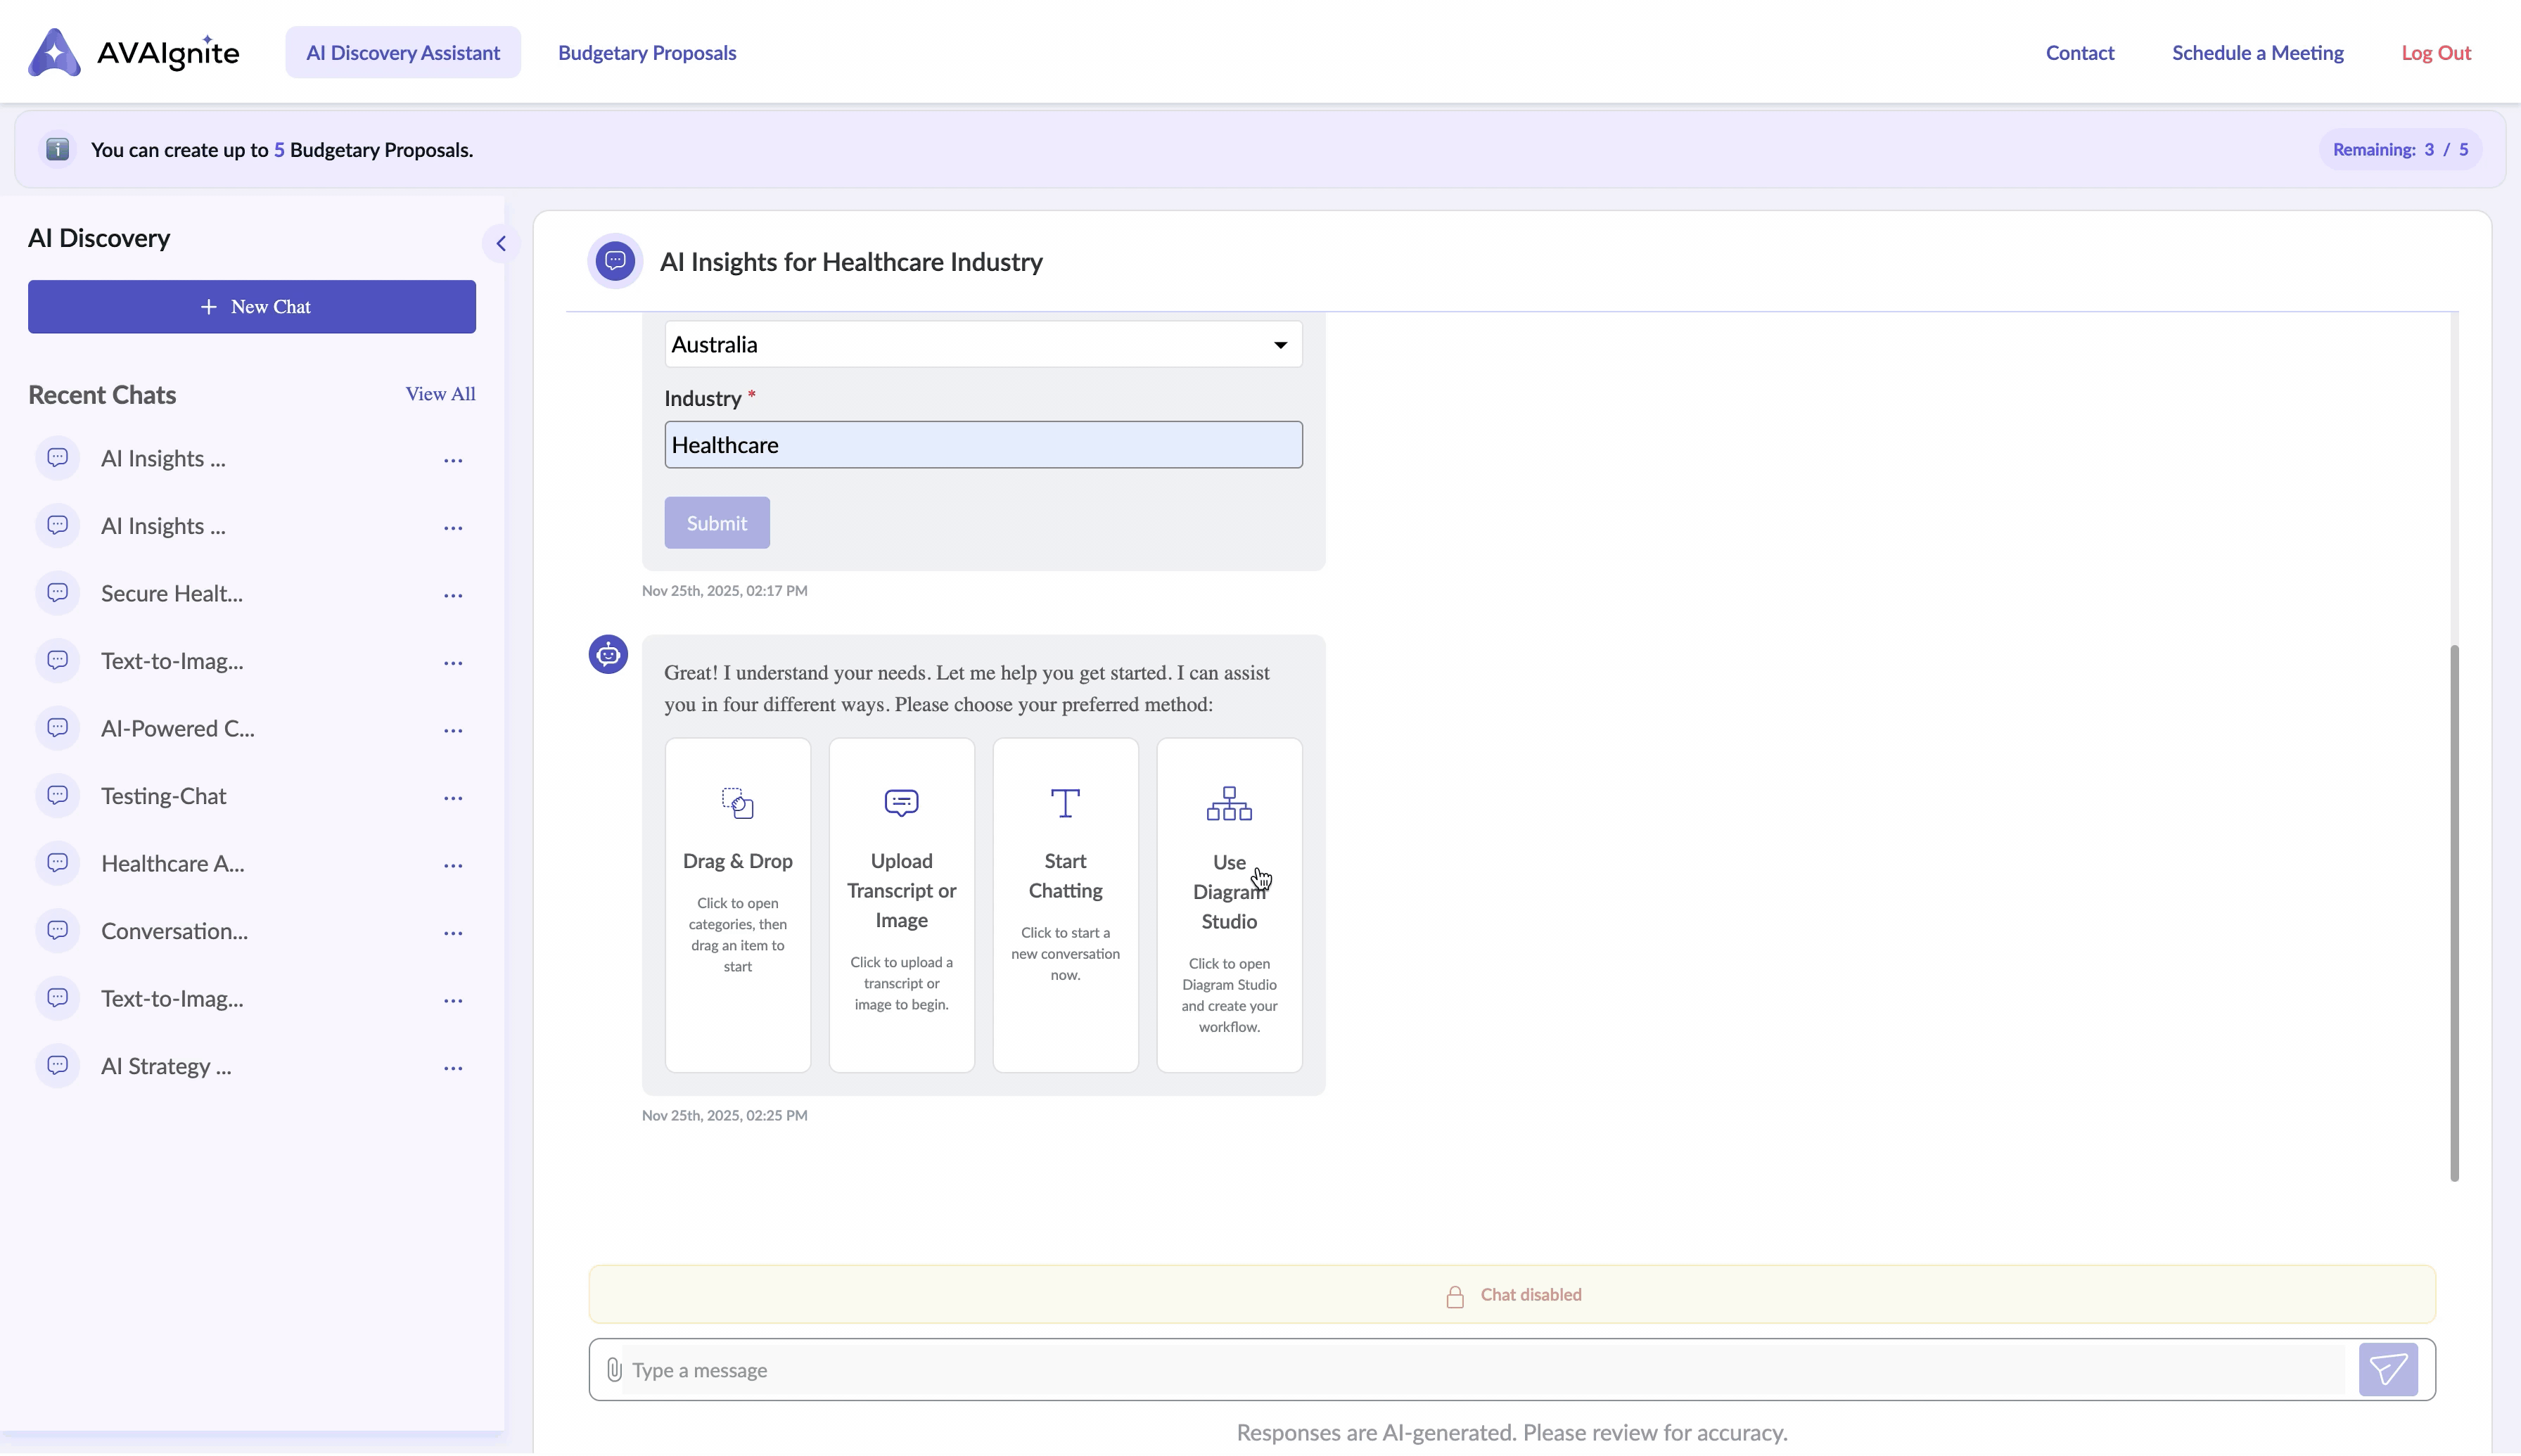Click the AVAIgnite logo
Viewport: 2521px width, 1456px height.
(133, 52)
